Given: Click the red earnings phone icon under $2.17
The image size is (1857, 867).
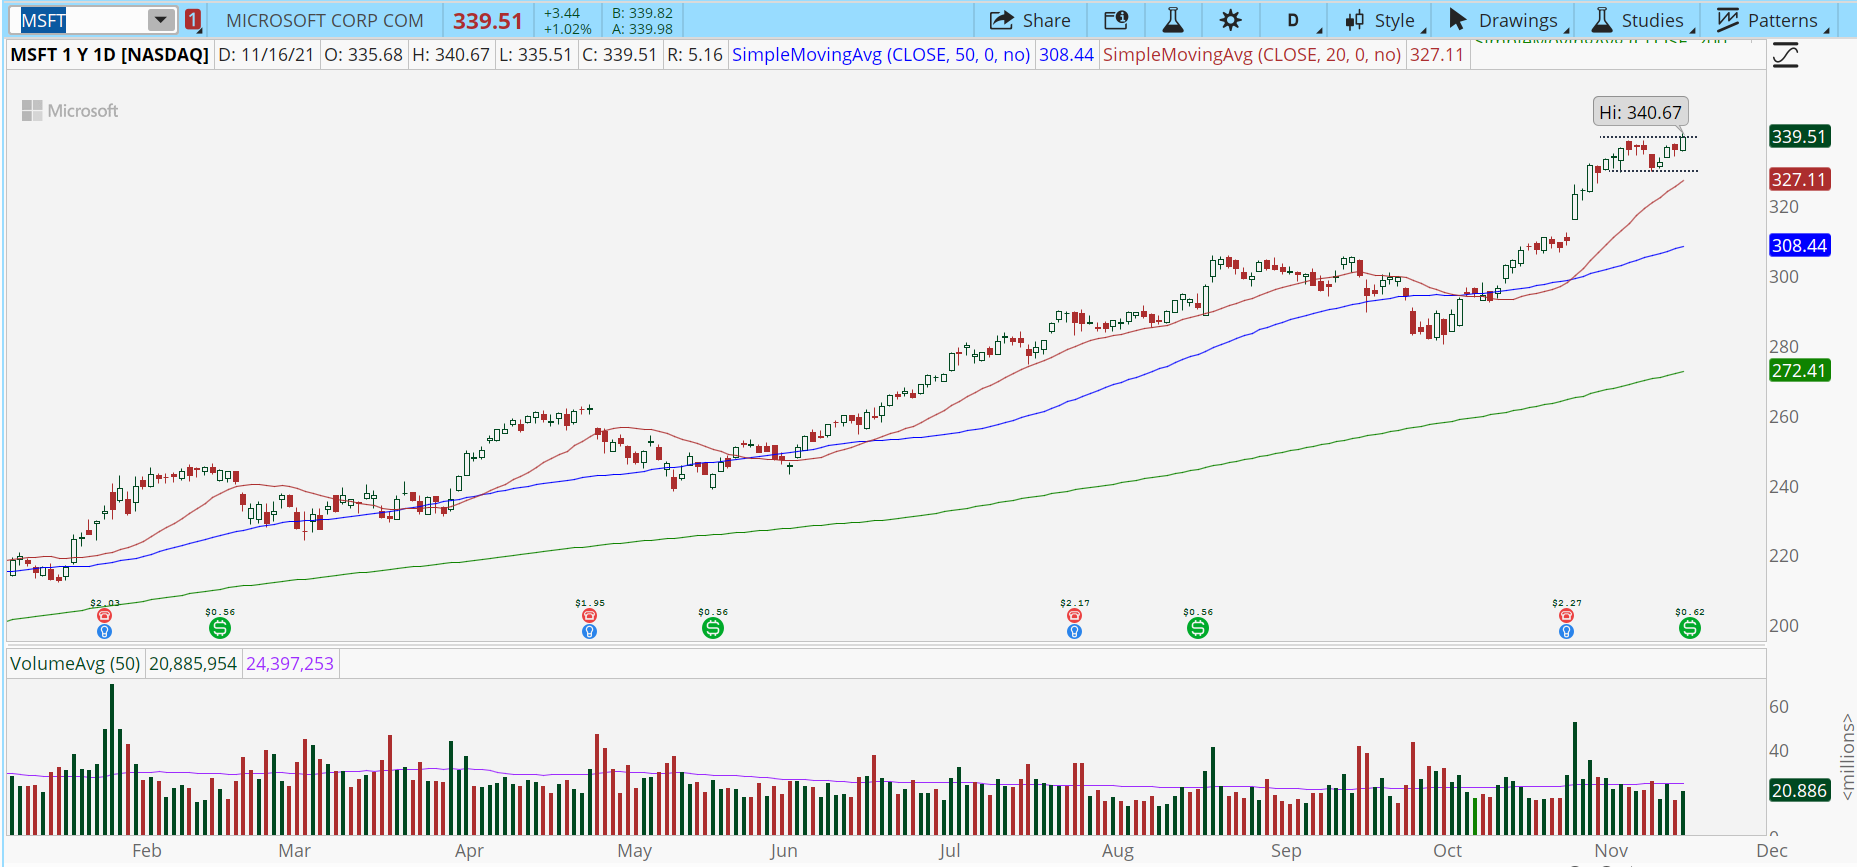Looking at the screenshot, I should [1074, 616].
